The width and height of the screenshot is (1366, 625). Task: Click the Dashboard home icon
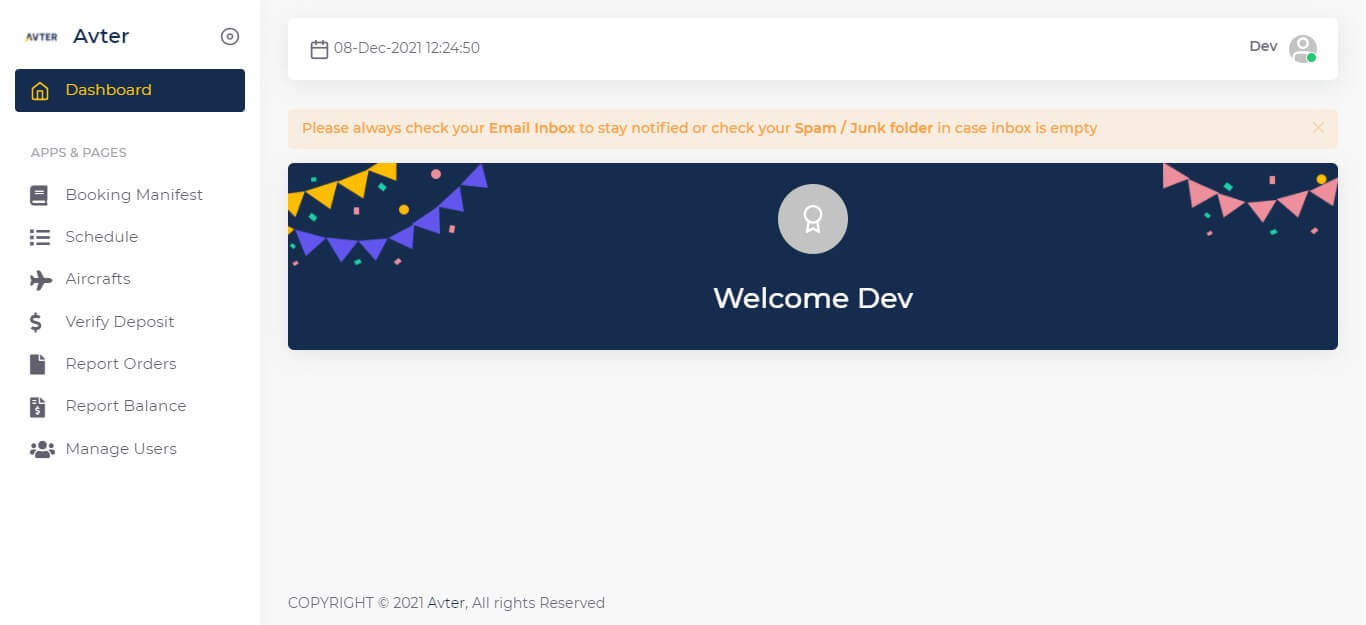coord(40,91)
